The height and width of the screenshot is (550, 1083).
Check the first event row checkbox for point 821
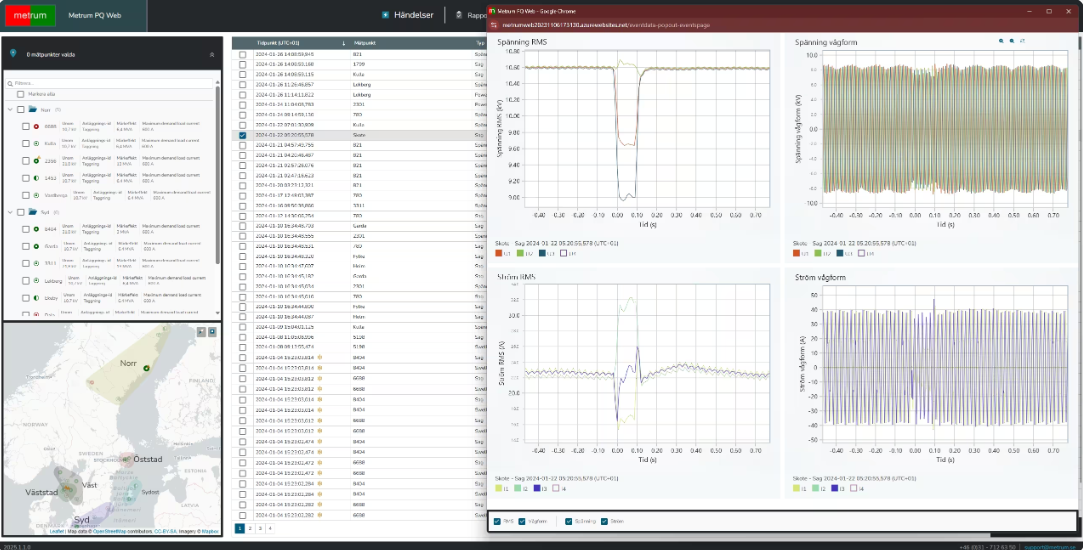[242, 54]
